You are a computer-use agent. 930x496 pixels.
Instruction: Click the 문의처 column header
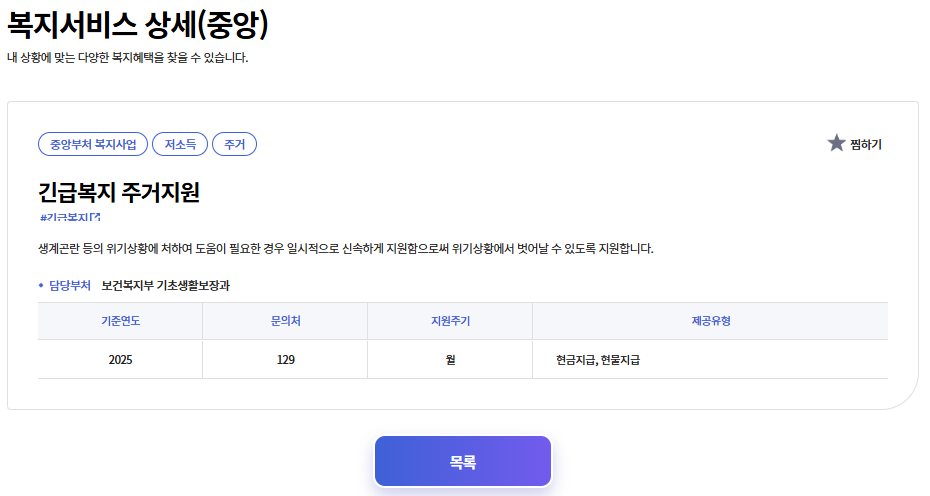click(x=285, y=321)
